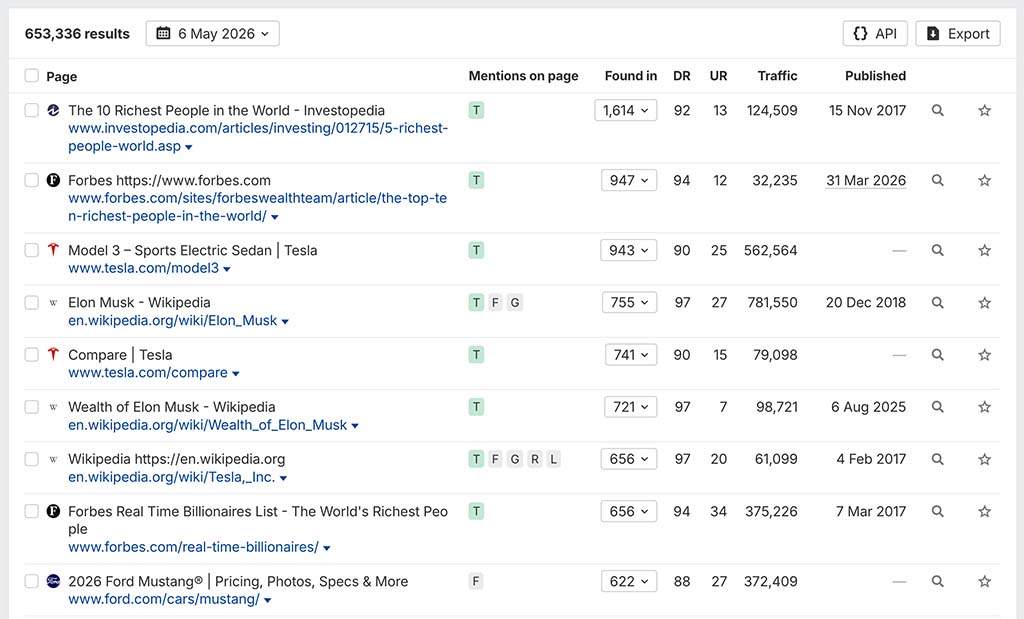Star the Forbes top ten richest row
The height and width of the screenshot is (619, 1024).
984,180
